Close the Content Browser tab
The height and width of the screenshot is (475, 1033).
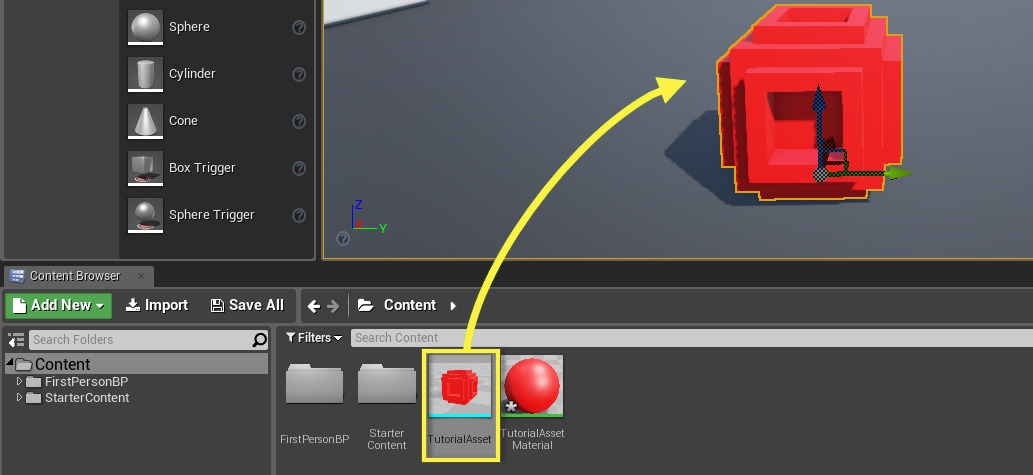pyautogui.click(x=140, y=276)
